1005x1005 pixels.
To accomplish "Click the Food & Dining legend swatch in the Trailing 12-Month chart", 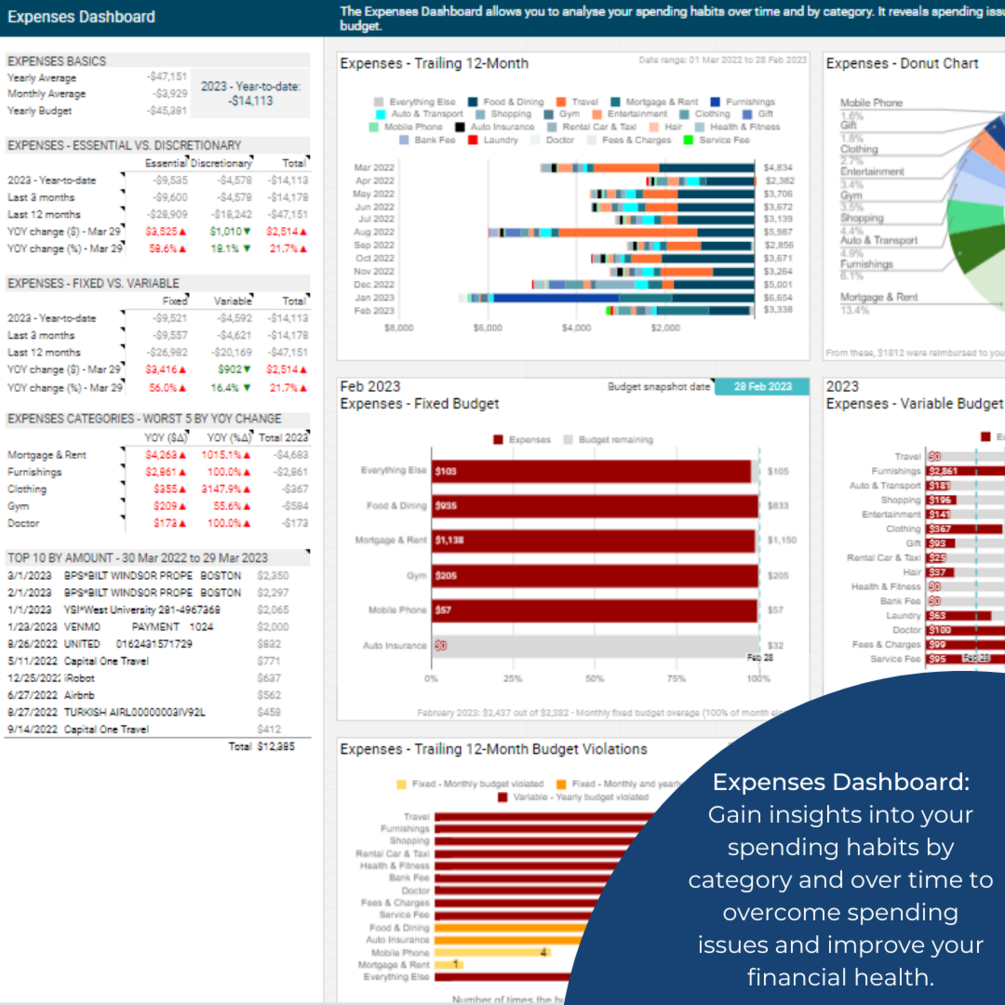I will [472, 102].
